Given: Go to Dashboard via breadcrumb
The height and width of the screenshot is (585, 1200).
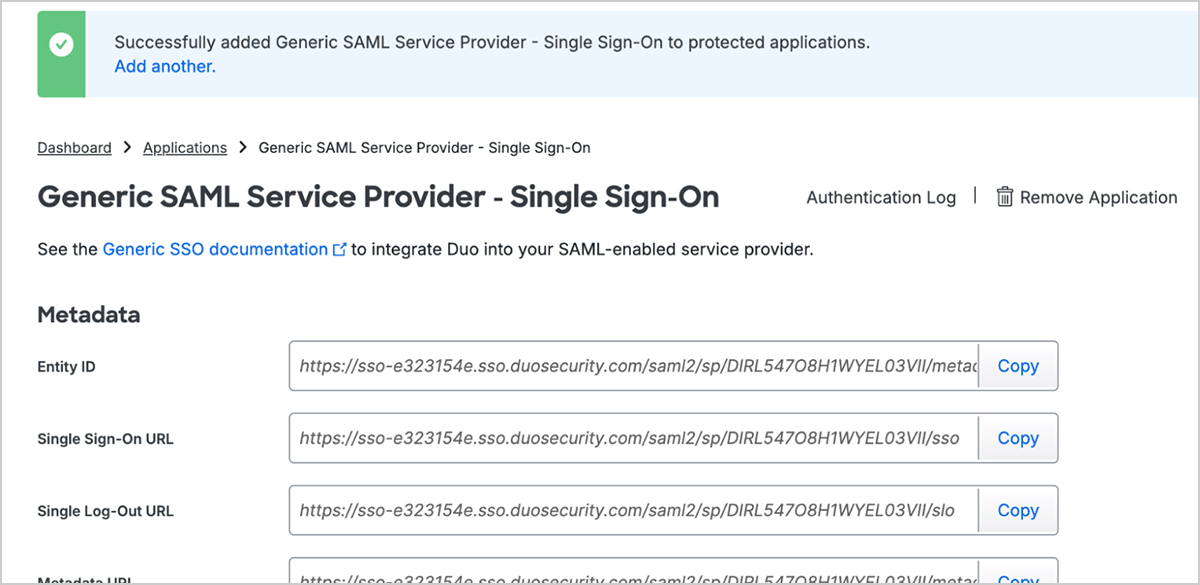Looking at the screenshot, I should [74, 148].
